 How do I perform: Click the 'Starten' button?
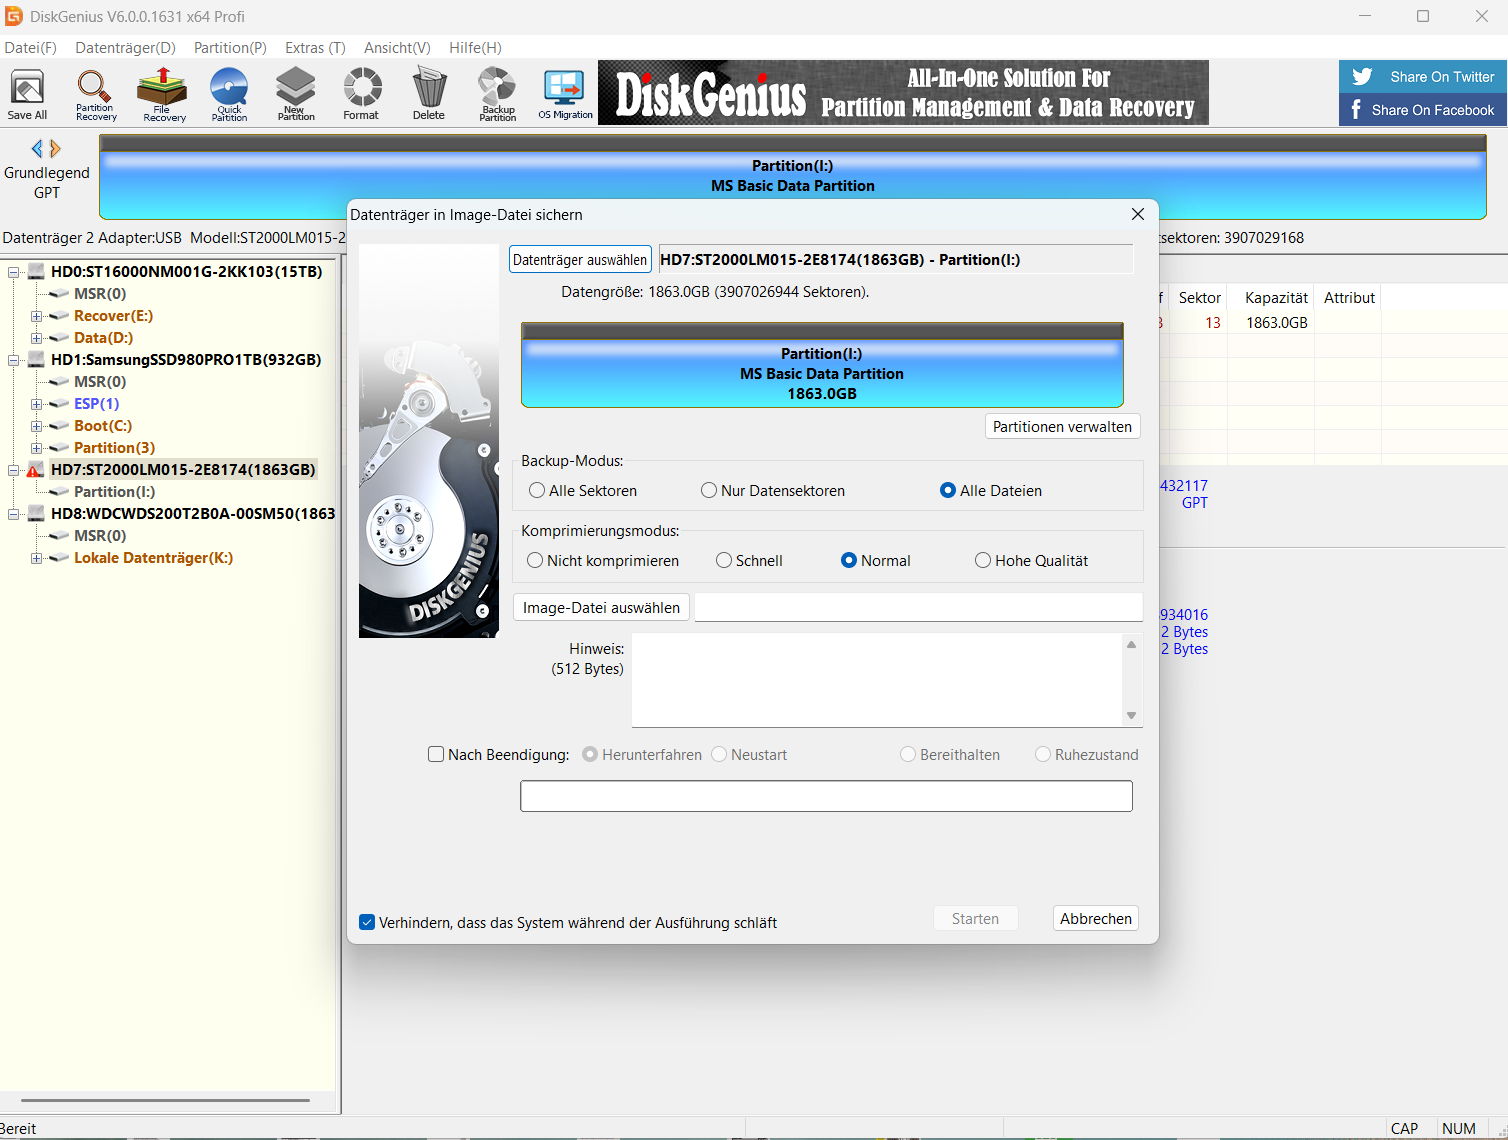[x=975, y=918]
